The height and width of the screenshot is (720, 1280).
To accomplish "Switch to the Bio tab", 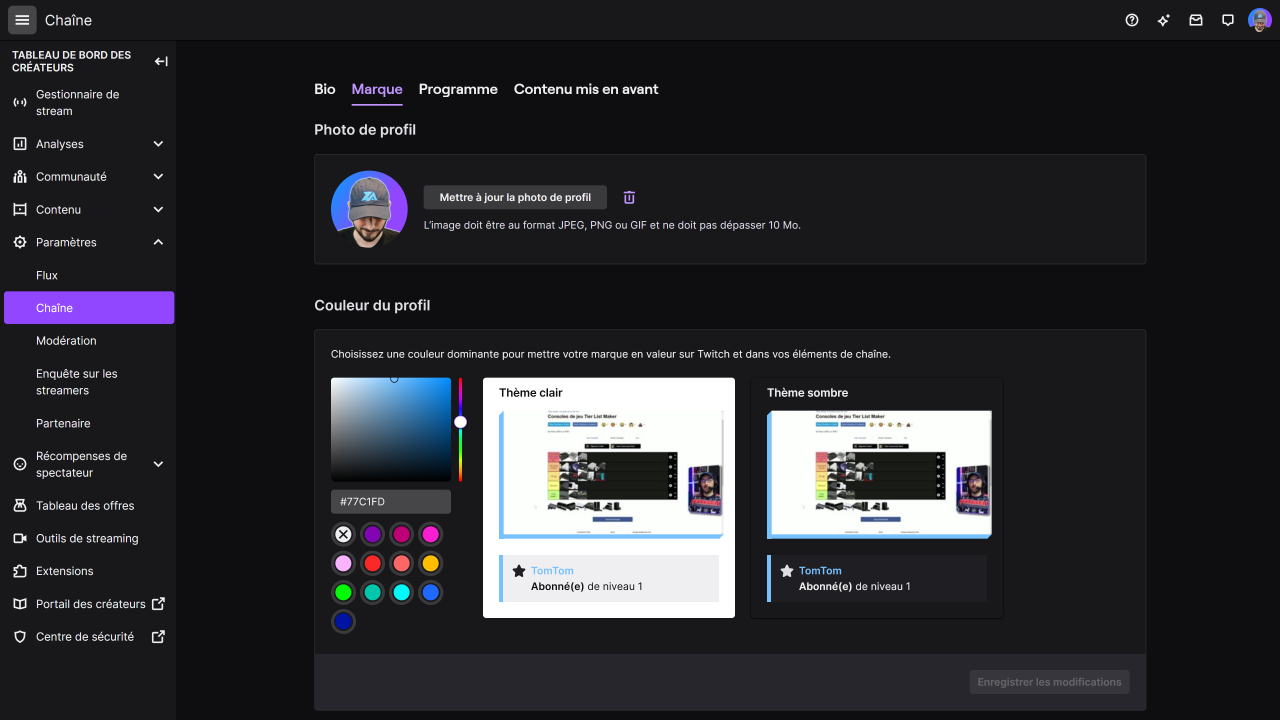I will 325,89.
